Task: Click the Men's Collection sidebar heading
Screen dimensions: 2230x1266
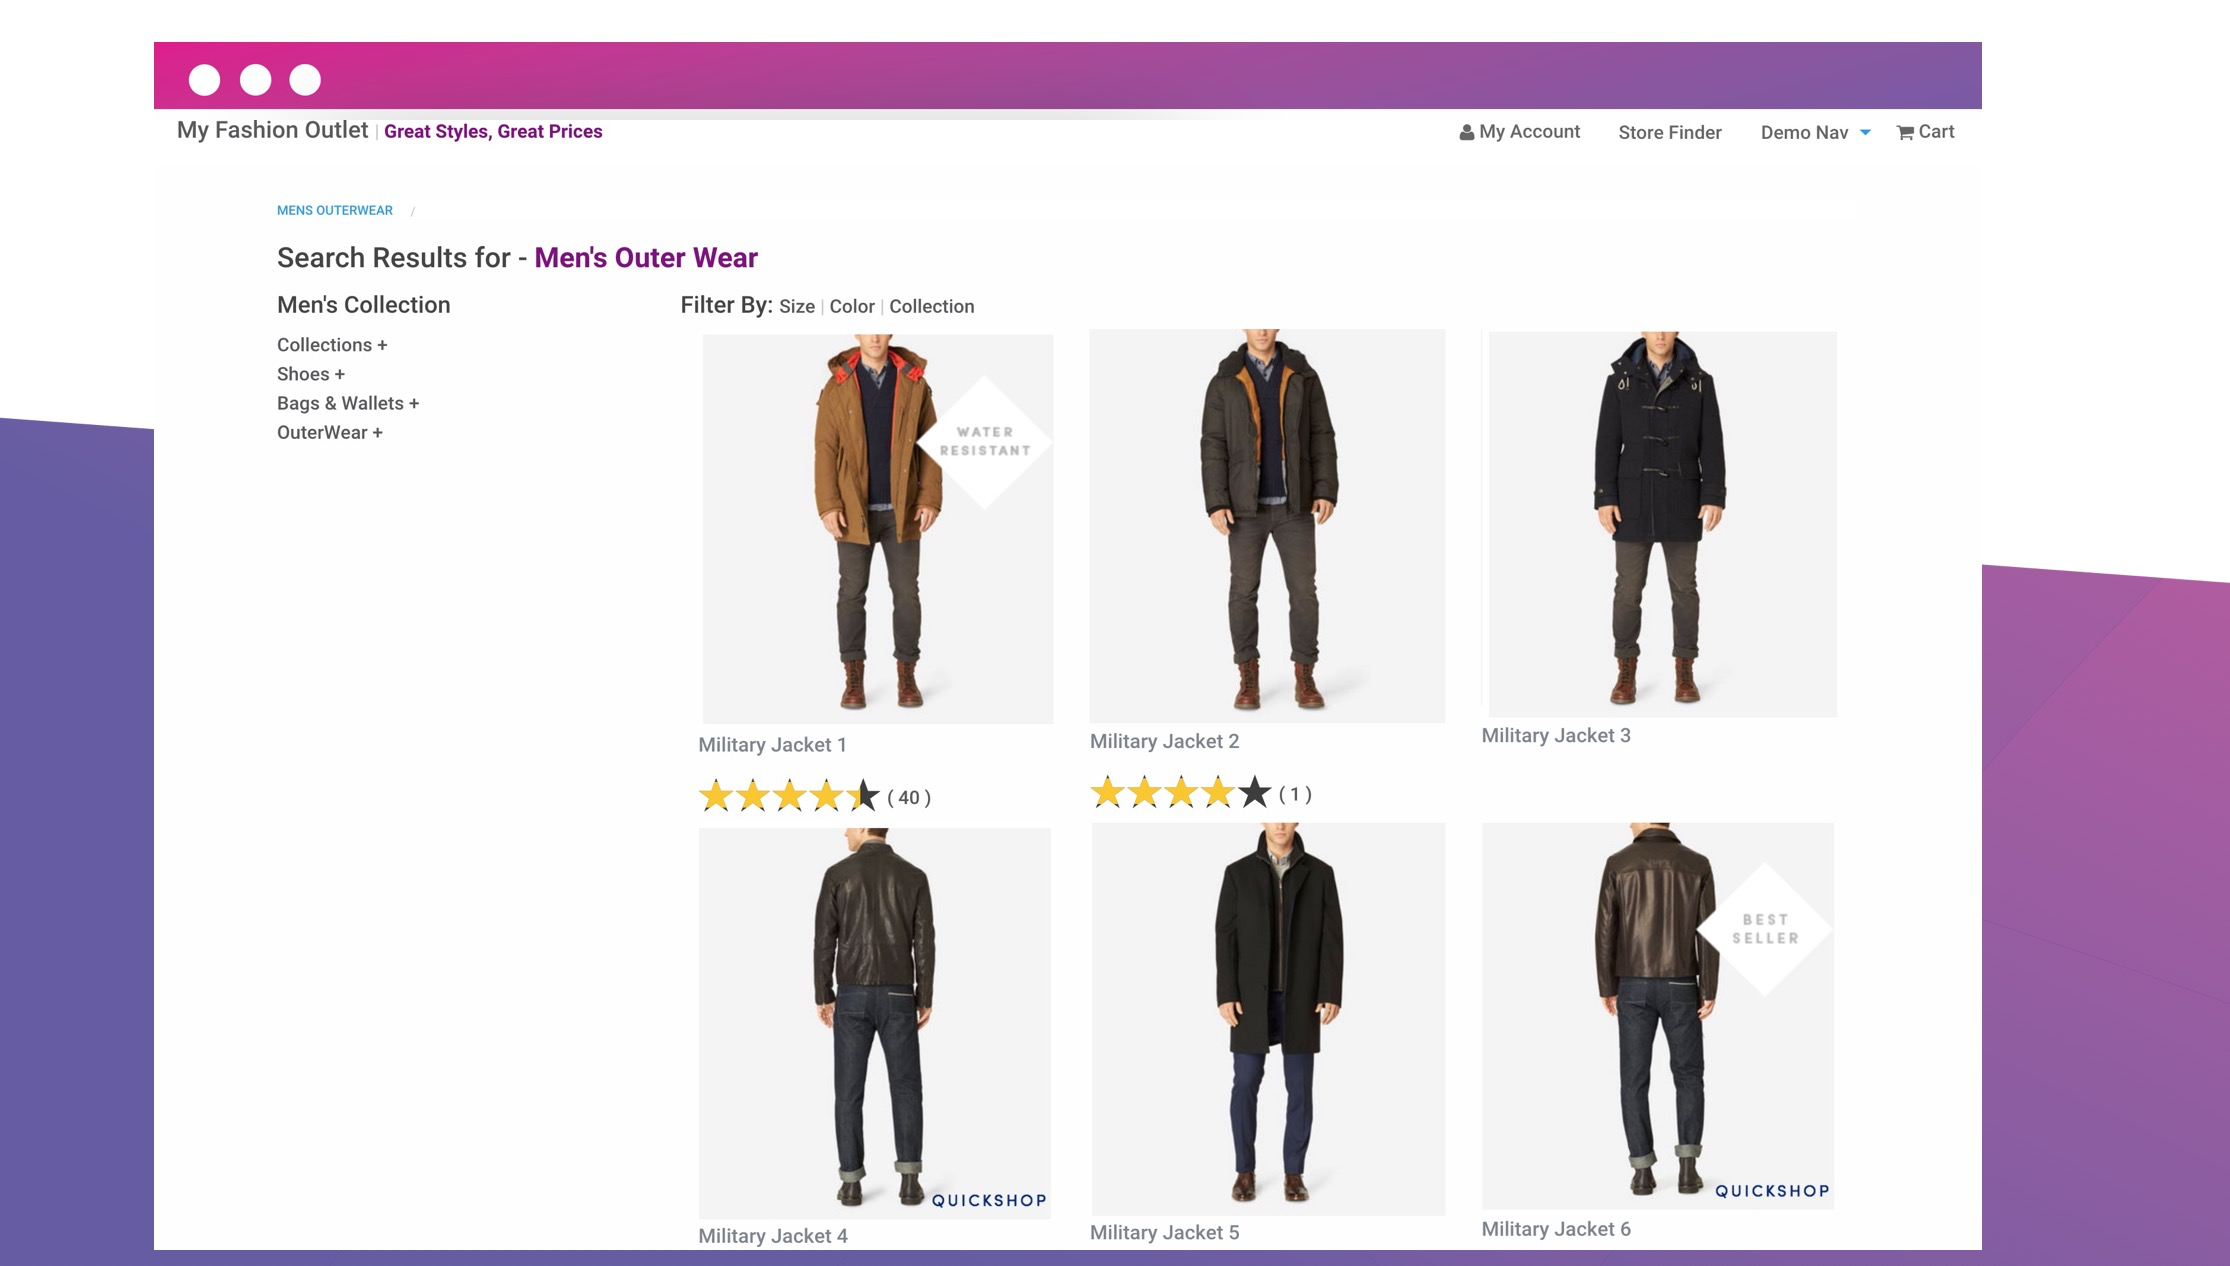Action: point(364,305)
